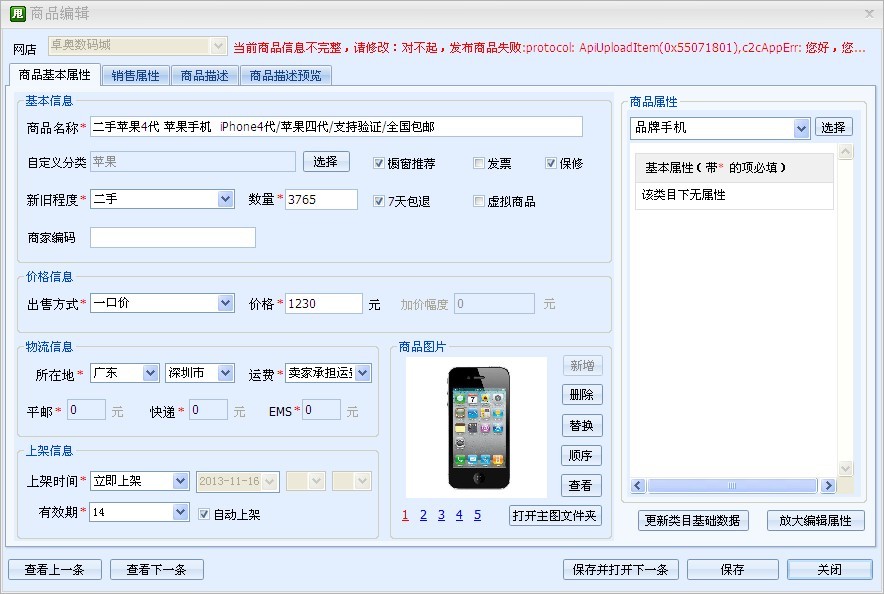This screenshot has height=594, width=884.
Task: Click 替换 to replace the image
Action: [x=582, y=425]
